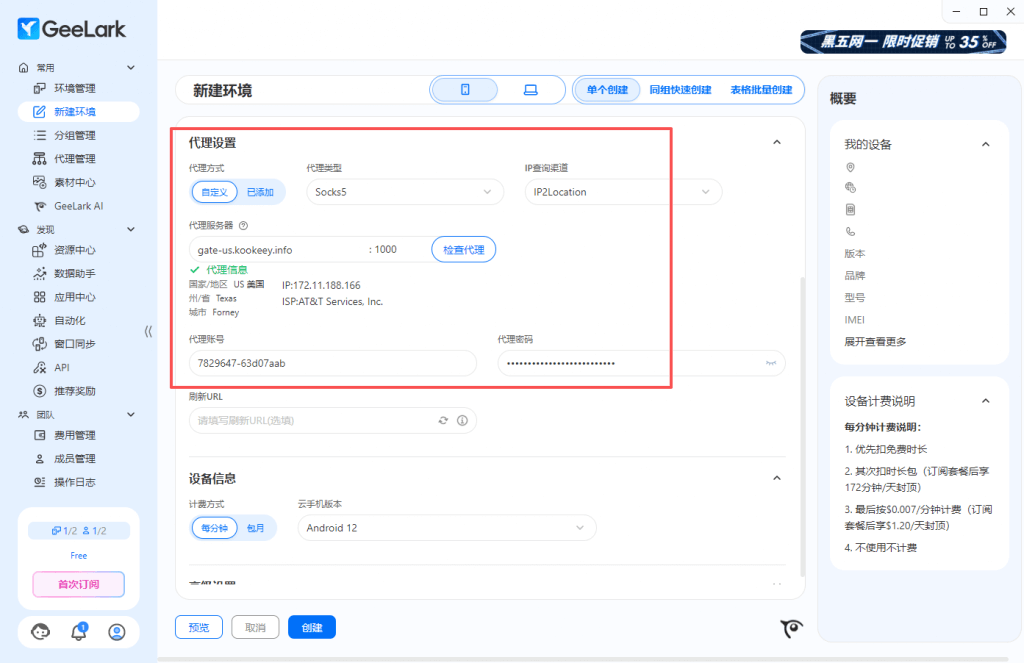Click the 代理账号 input field
Viewport: 1024px width, 663px height.
coord(332,363)
